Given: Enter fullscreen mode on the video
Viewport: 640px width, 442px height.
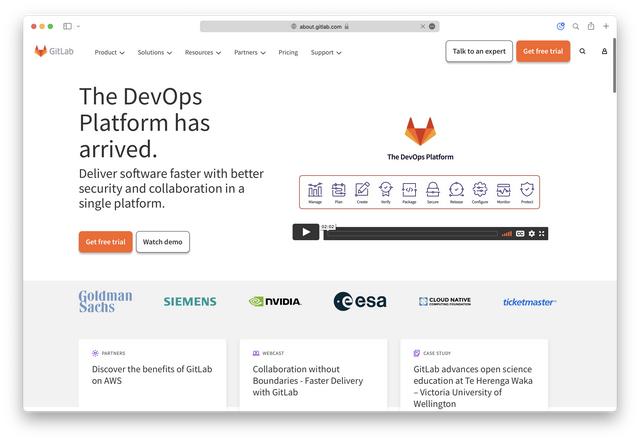Looking at the screenshot, I should [x=542, y=233].
